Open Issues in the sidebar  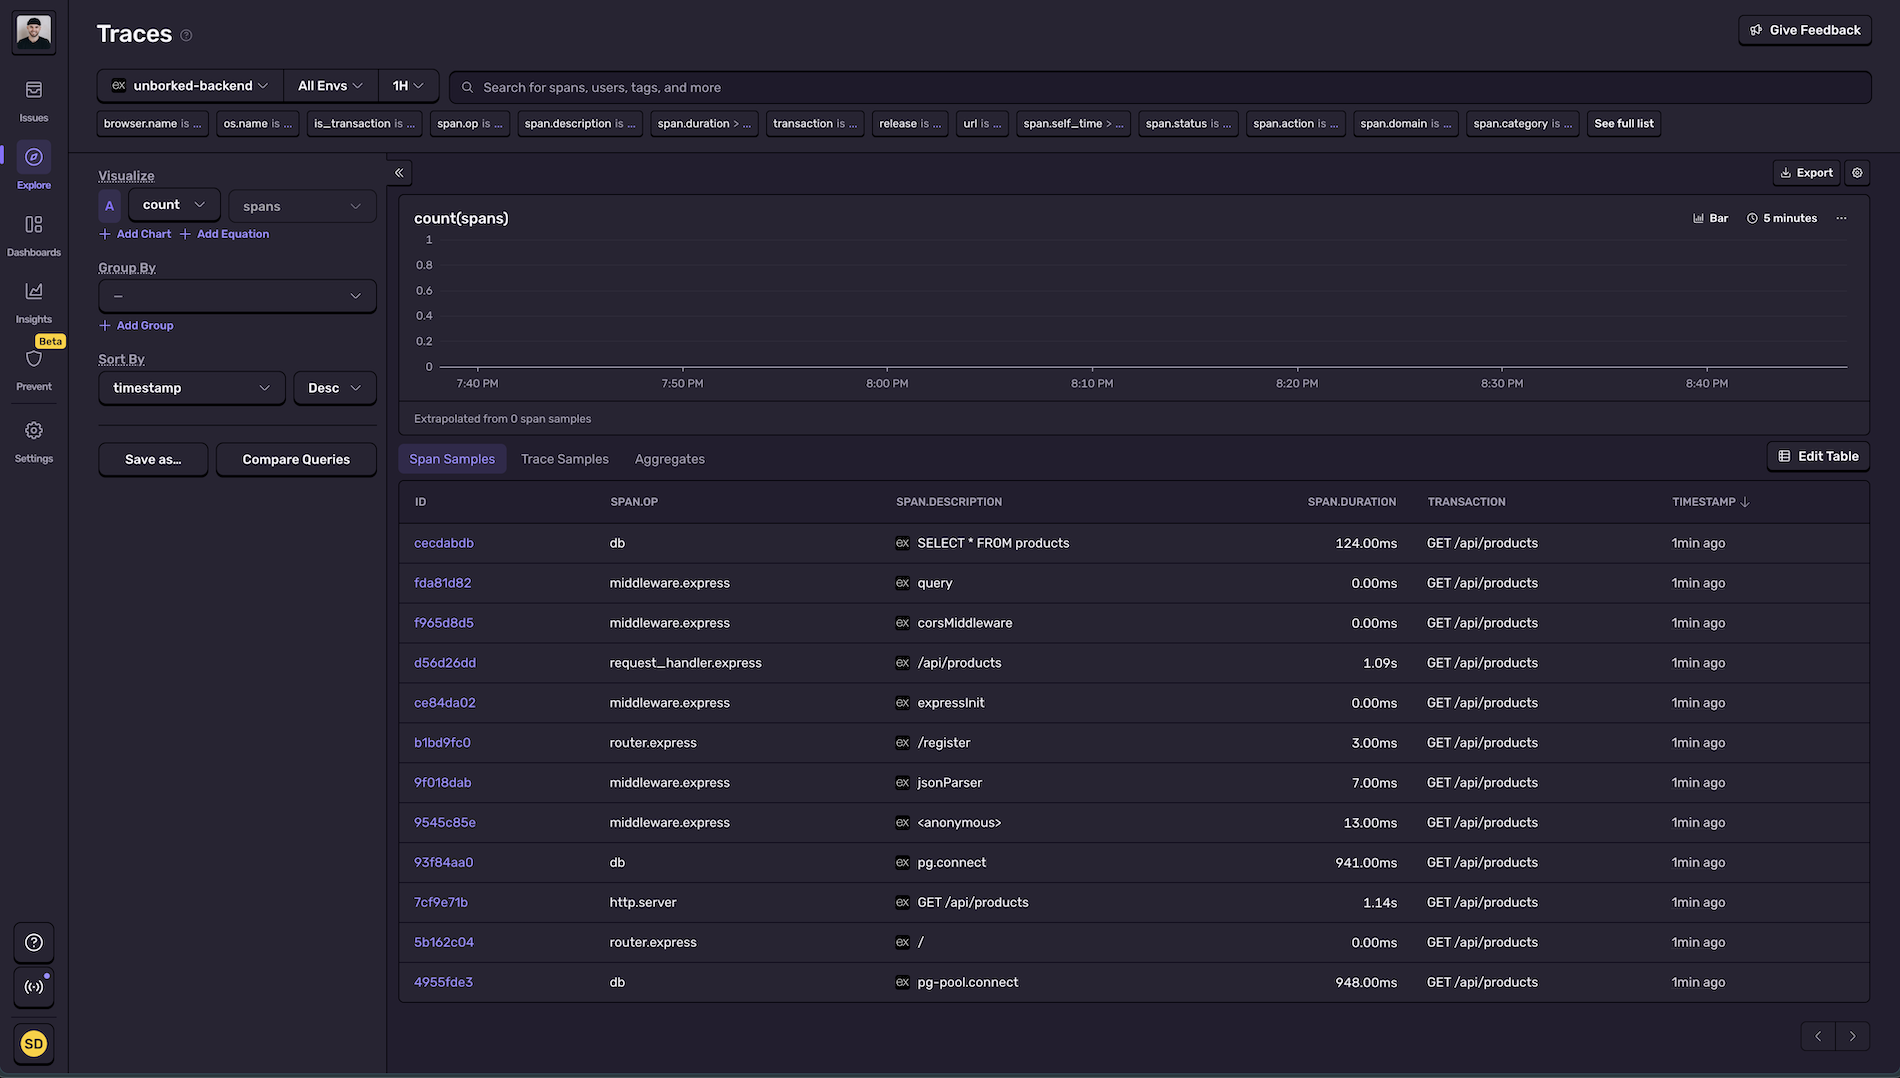pyautogui.click(x=34, y=100)
